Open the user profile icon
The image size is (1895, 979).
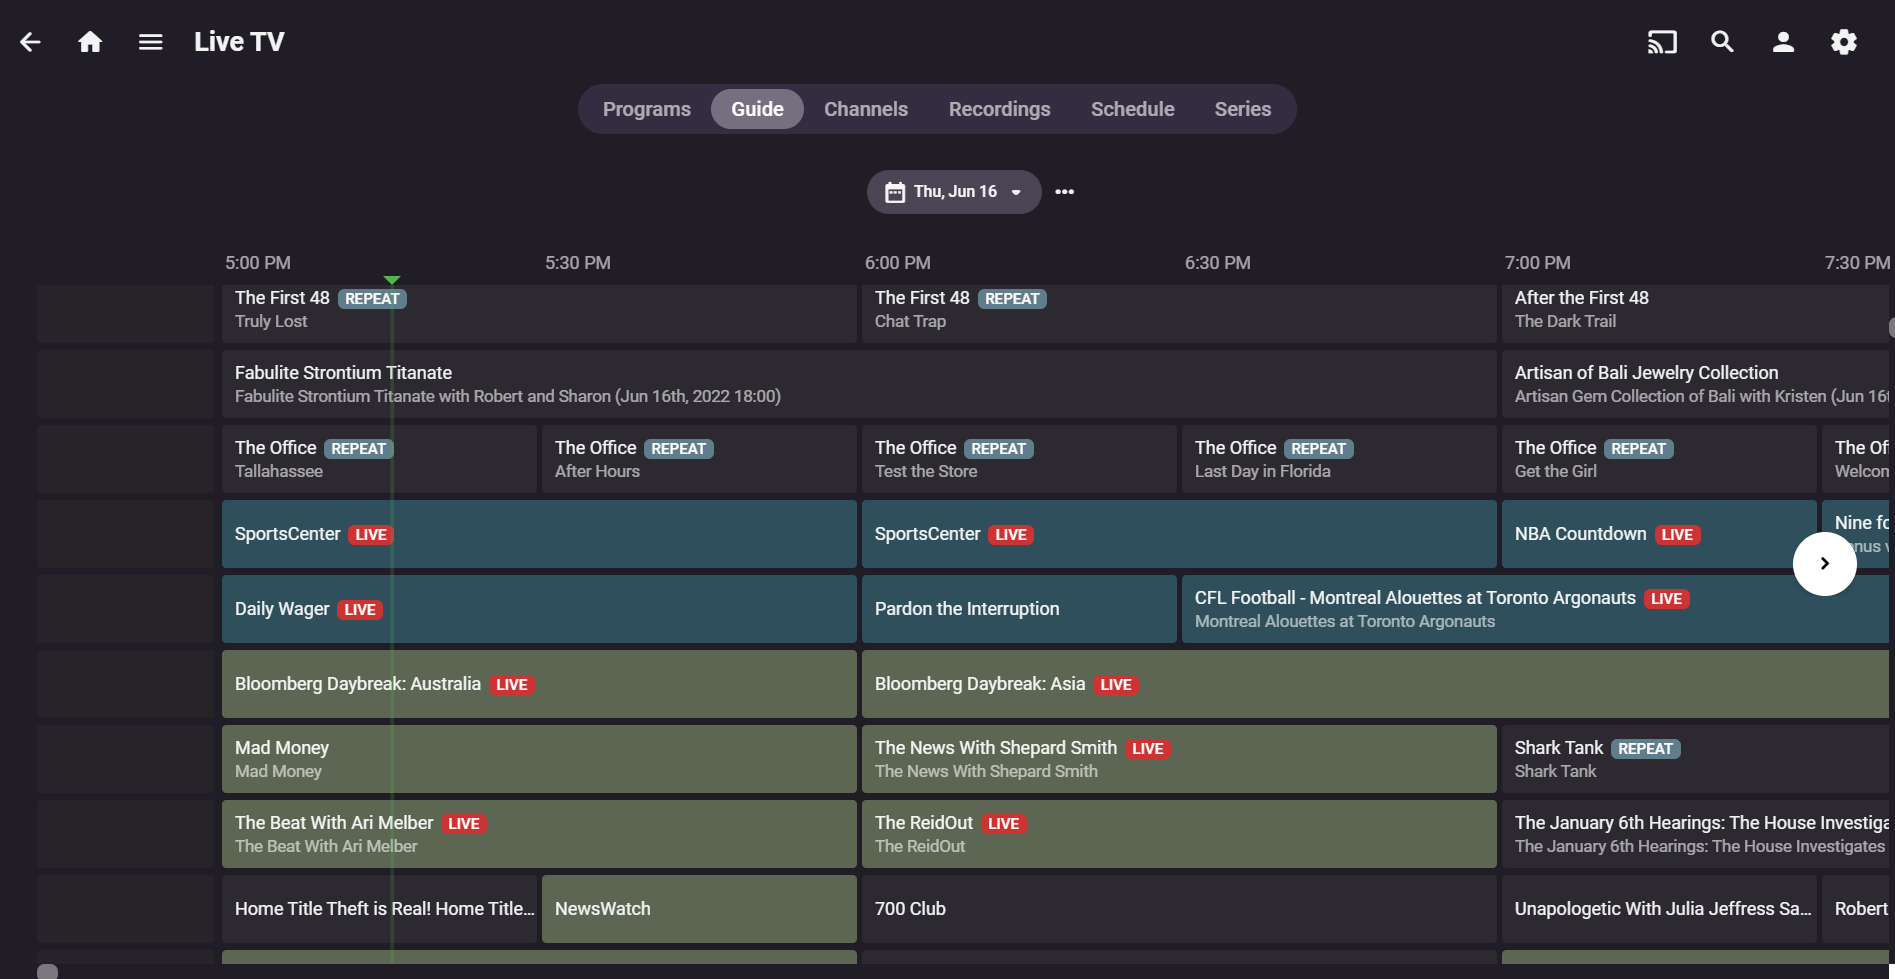(1783, 42)
